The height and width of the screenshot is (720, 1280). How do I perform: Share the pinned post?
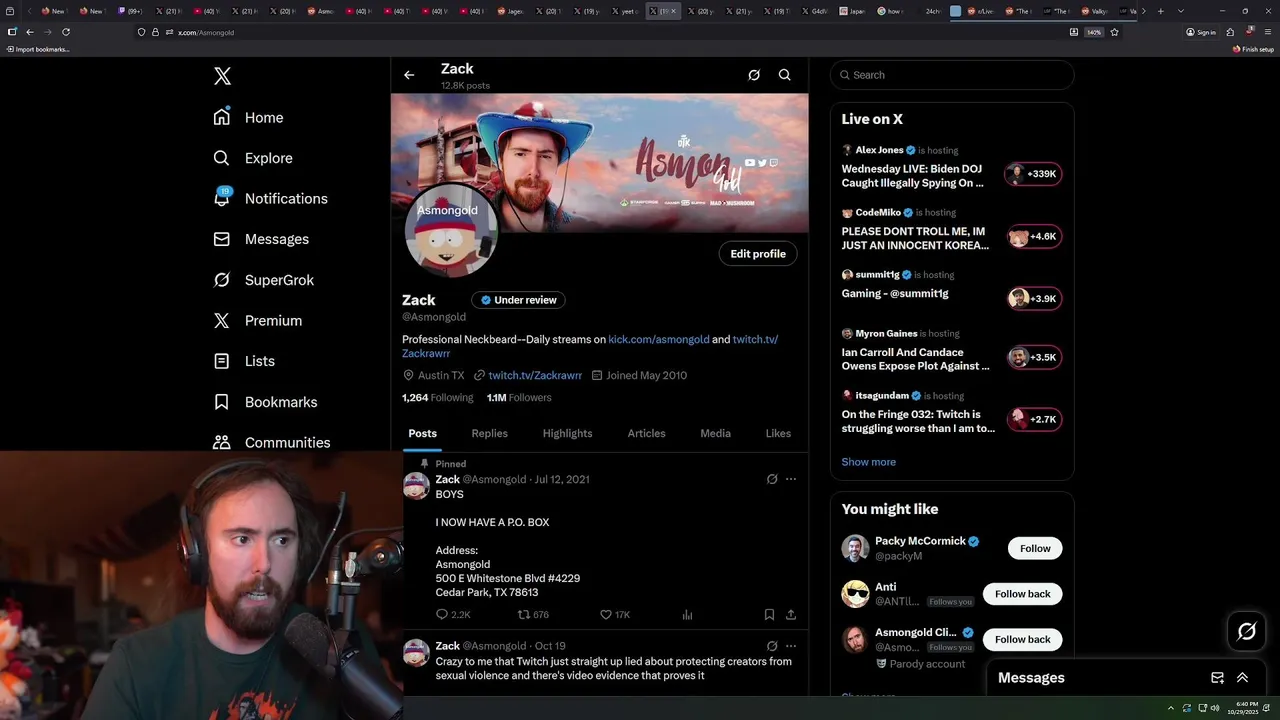click(791, 615)
